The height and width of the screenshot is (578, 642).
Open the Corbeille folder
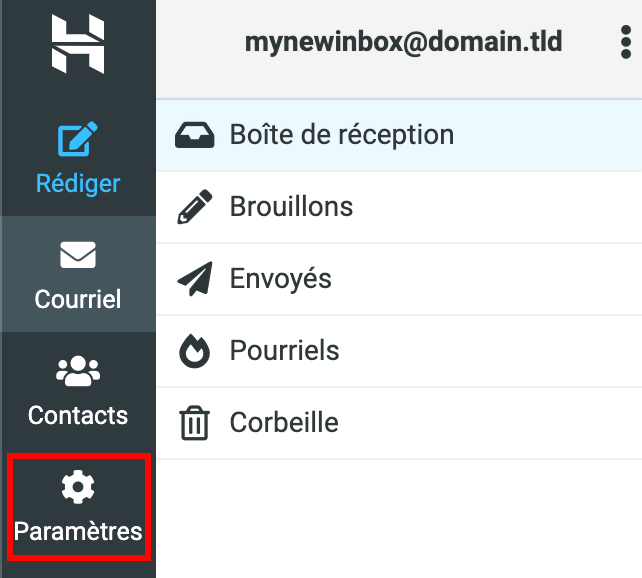(x=284, y=423)
